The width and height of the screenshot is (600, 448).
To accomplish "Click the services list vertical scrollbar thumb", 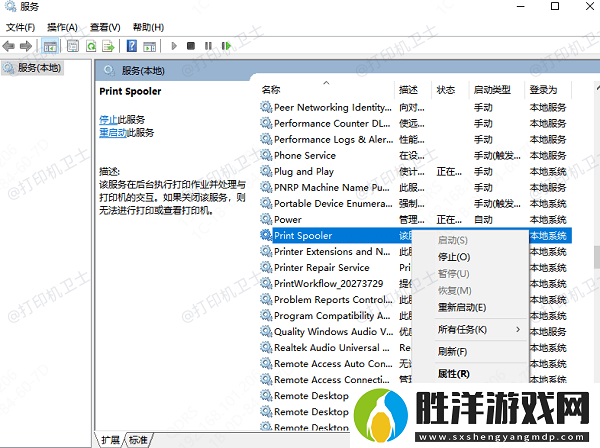I will tap(597, 257).
